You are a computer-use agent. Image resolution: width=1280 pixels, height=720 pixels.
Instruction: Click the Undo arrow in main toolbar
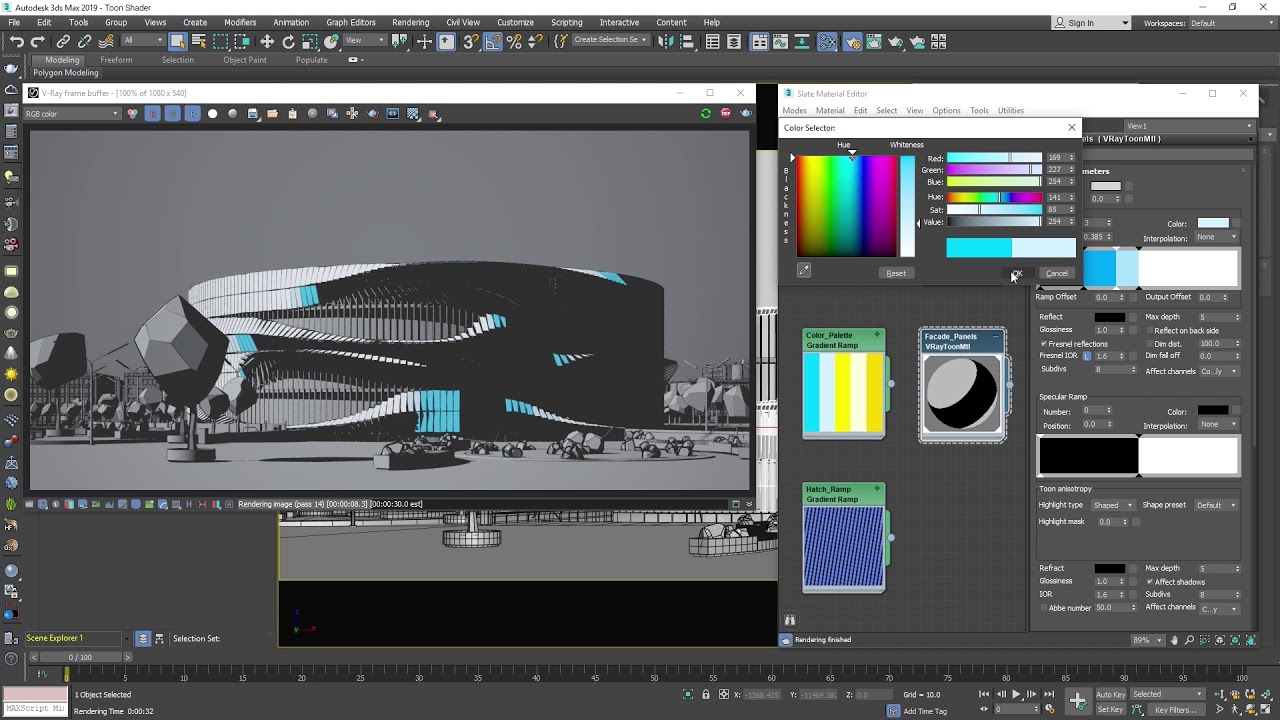pyautogui.click(x=17, y=42)
